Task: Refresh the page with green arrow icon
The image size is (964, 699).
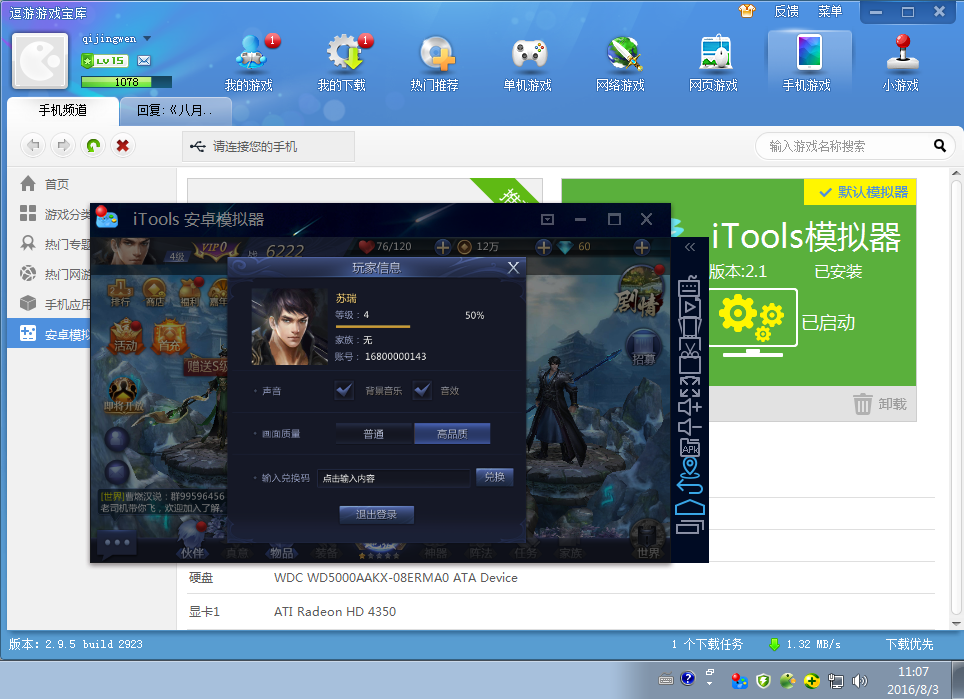Action: [x=93, y=146]
